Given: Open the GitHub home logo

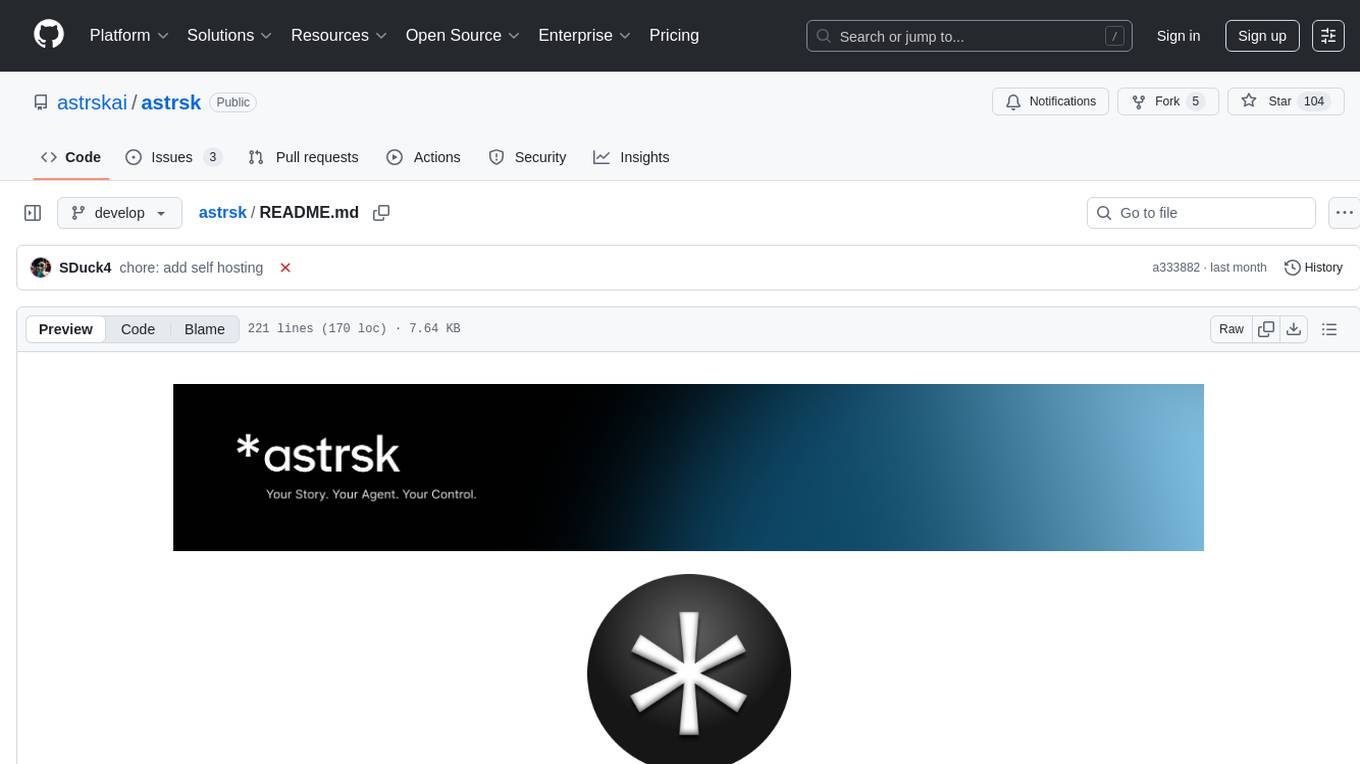Looking at the screenshot, I should coord(49,35).
